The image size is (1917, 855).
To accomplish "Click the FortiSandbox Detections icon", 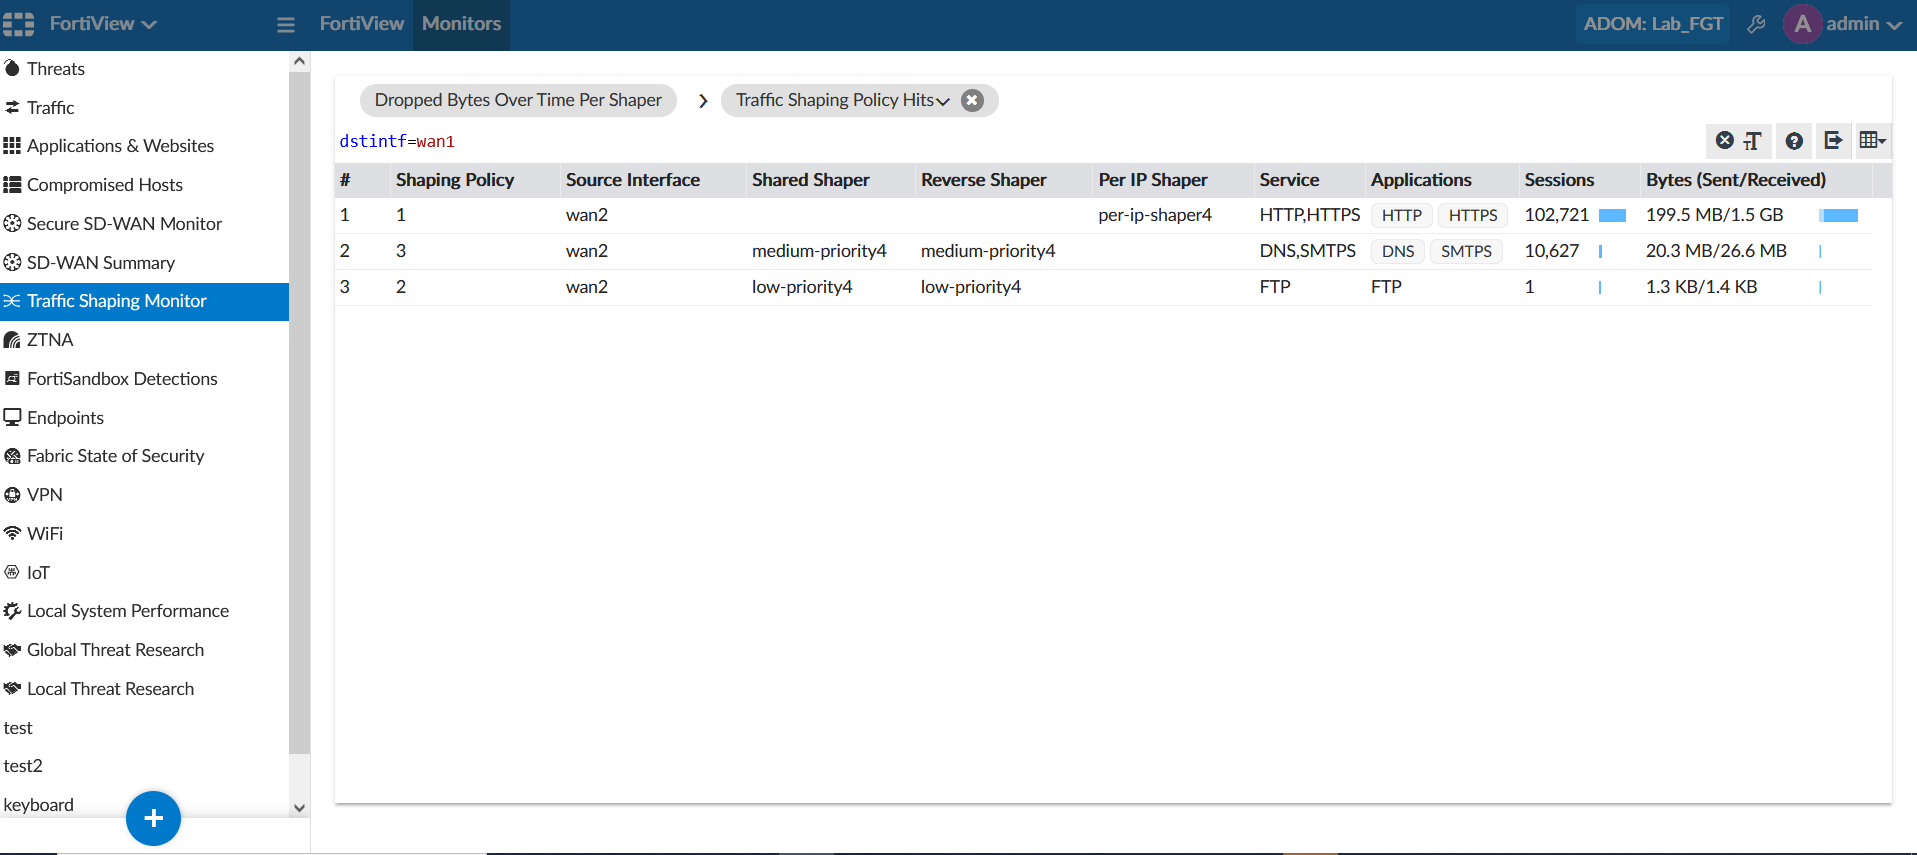I will pos(12,379).
